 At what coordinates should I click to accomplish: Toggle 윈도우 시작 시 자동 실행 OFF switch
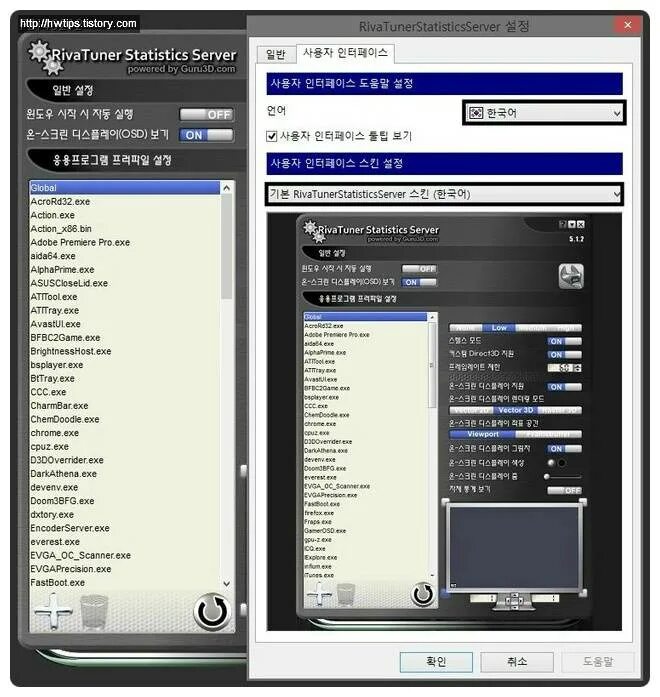click(207, 115)
